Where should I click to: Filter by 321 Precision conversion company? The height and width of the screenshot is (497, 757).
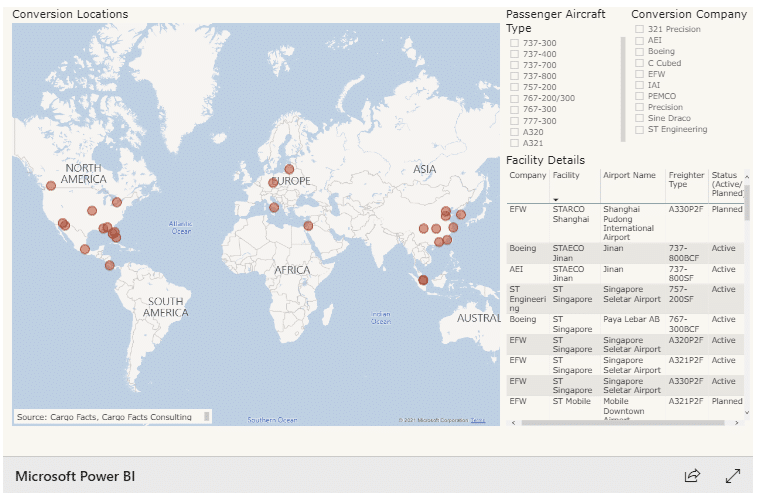[x=639, y=29]
